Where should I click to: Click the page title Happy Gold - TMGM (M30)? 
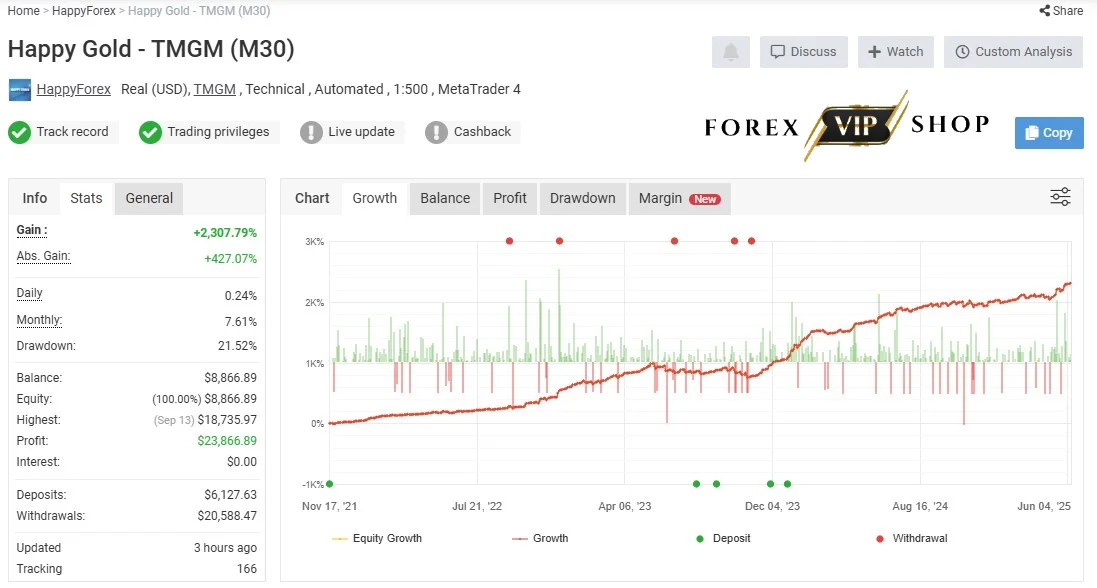coord(151,49)
